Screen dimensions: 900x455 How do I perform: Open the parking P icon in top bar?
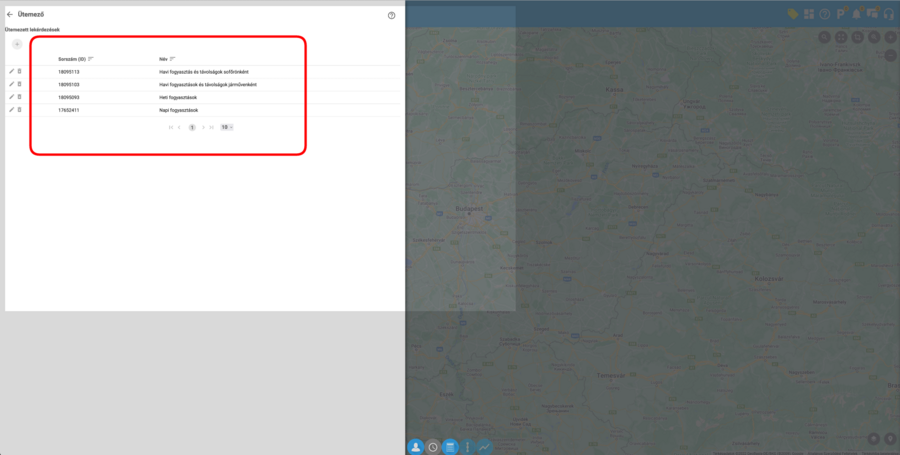[841, 14]
